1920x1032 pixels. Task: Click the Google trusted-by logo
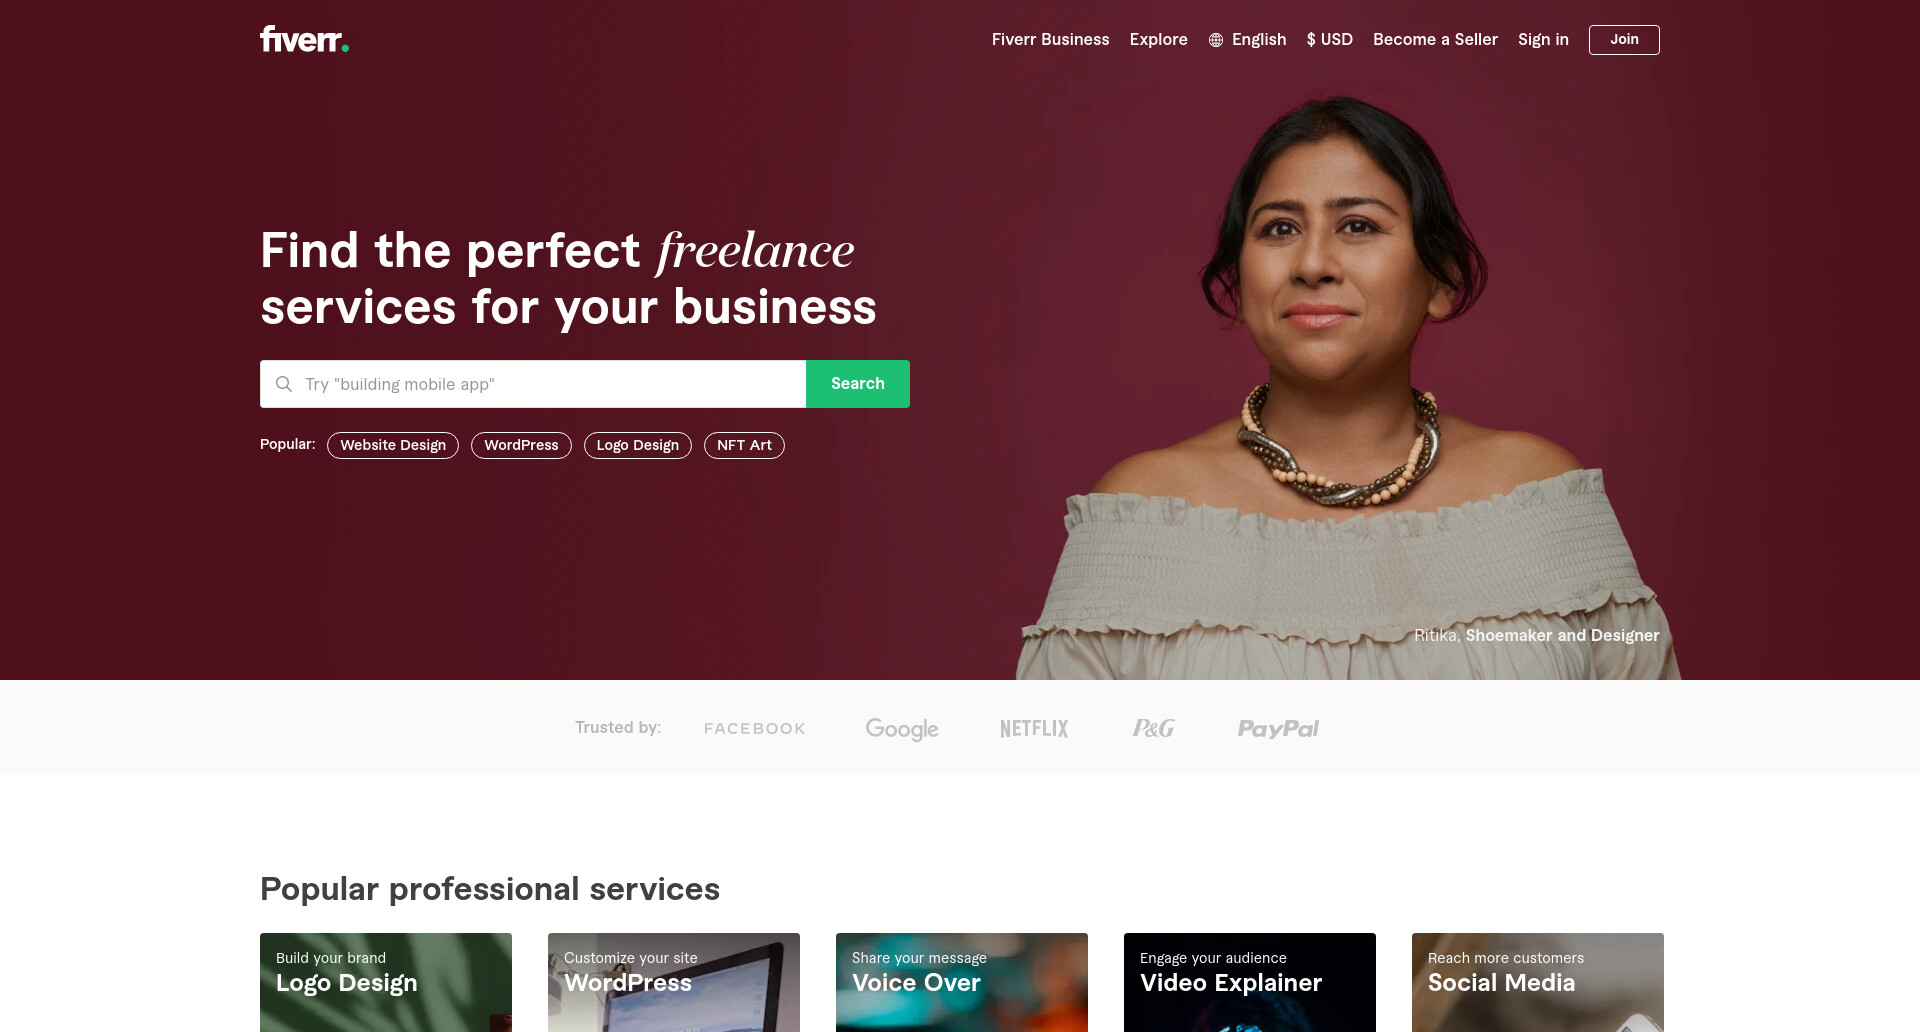(x=902, y=729)
